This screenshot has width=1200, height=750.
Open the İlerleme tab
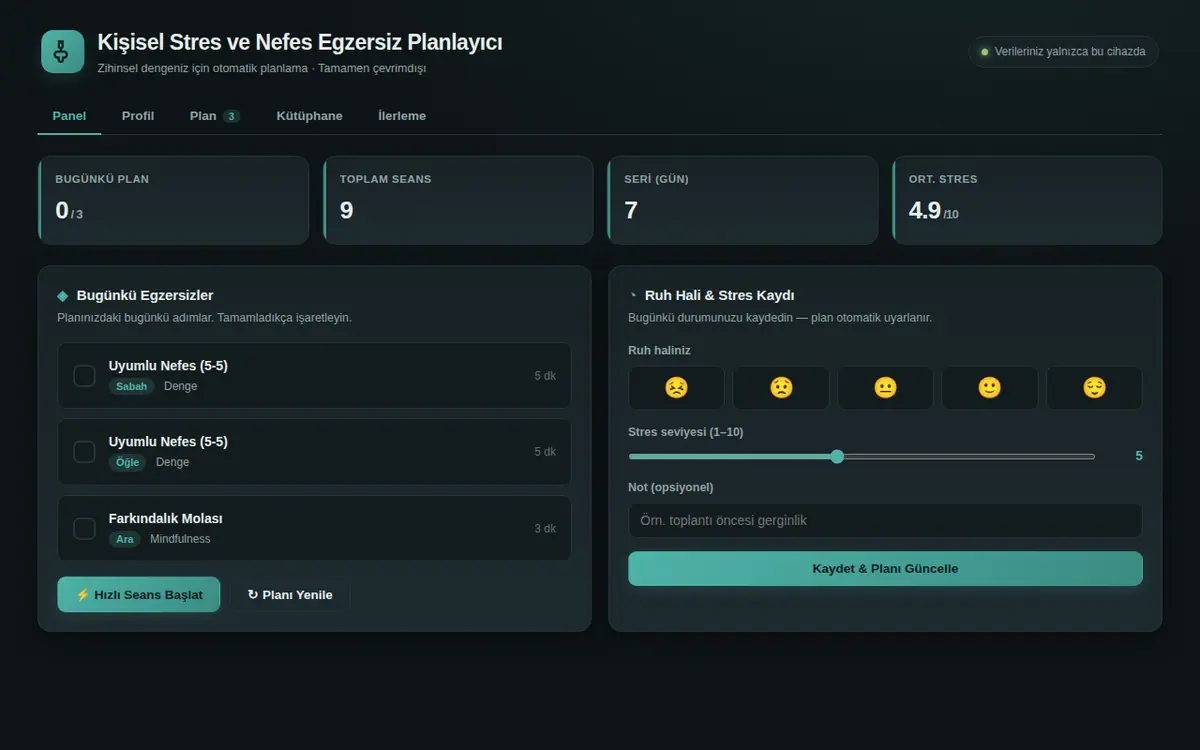pos(402,116)
